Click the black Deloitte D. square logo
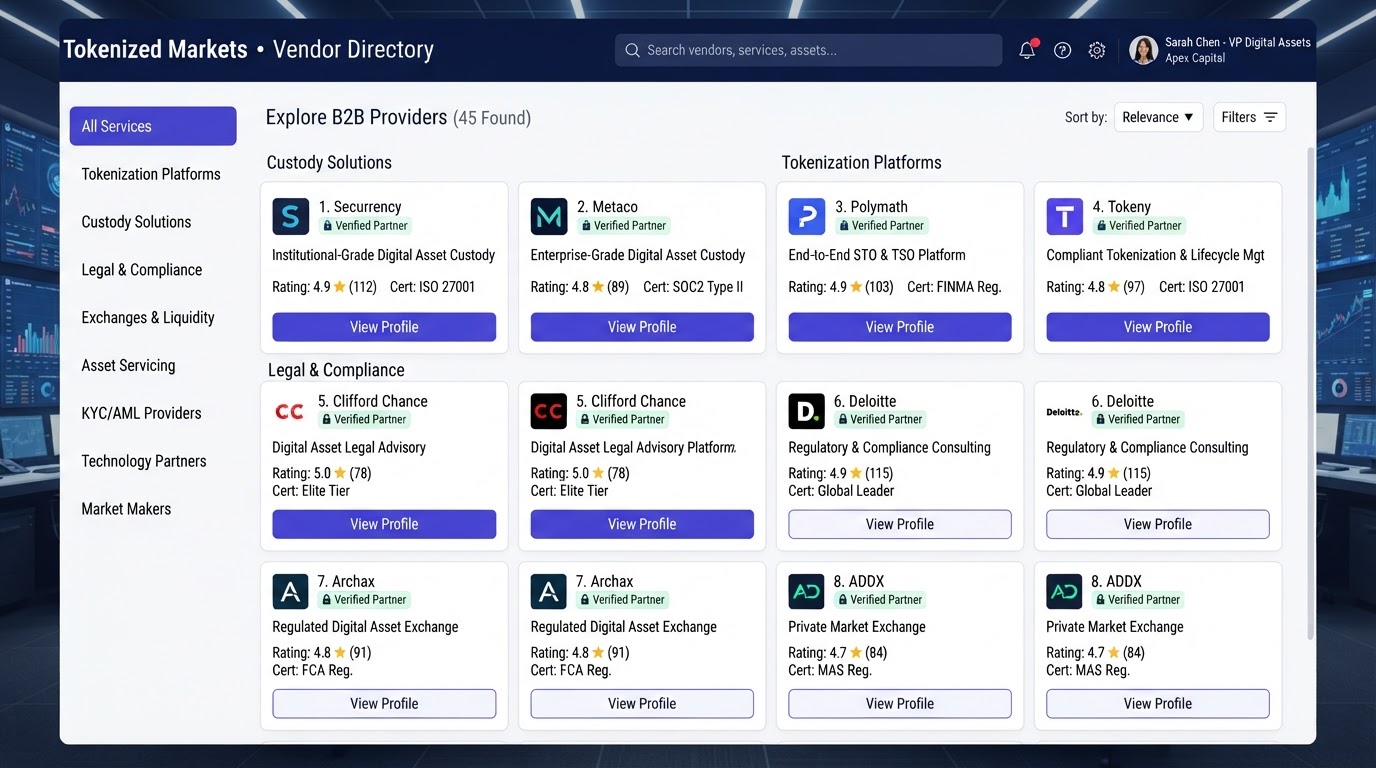The image size is (1376, 768). coord(807,411)
